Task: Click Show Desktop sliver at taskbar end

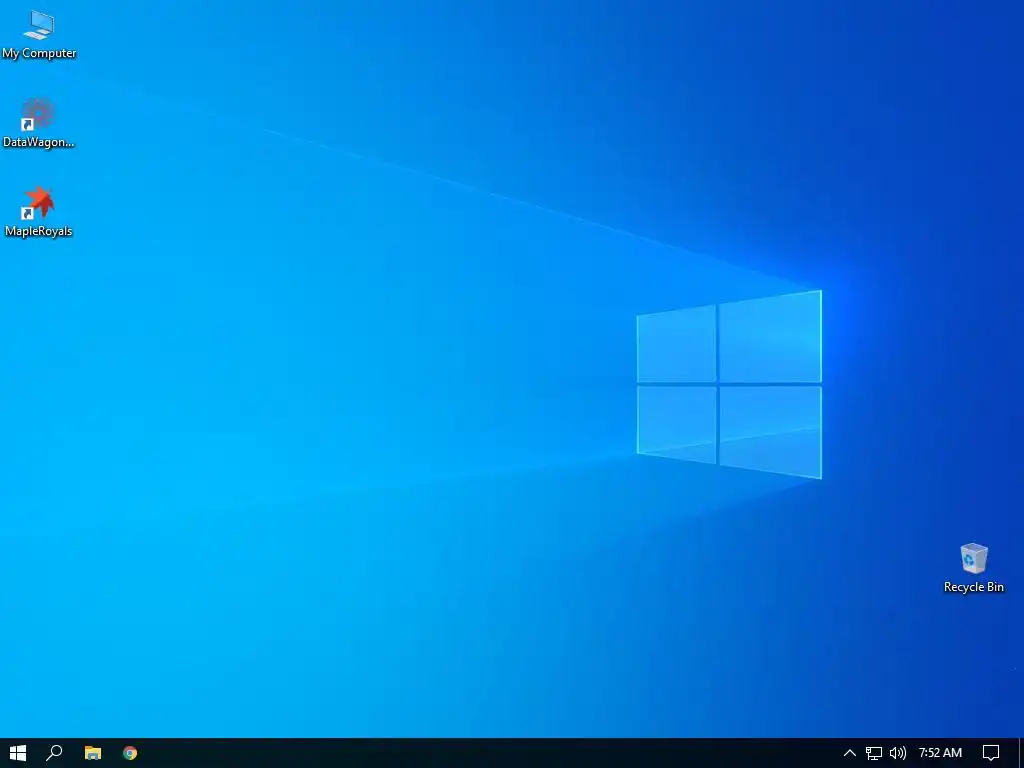Action: pos(1021,753)
